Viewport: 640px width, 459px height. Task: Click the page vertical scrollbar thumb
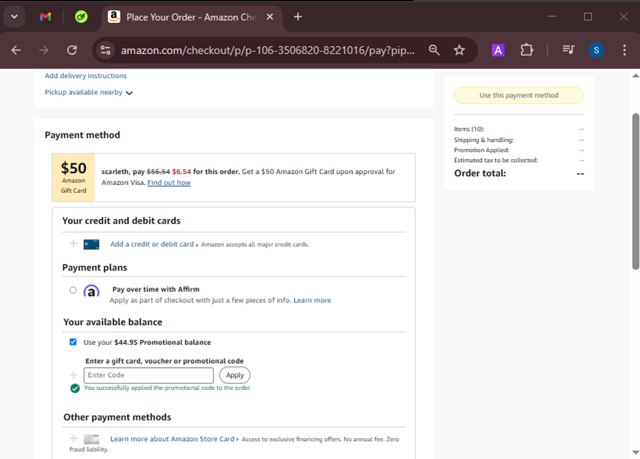(x=636, y=192)
